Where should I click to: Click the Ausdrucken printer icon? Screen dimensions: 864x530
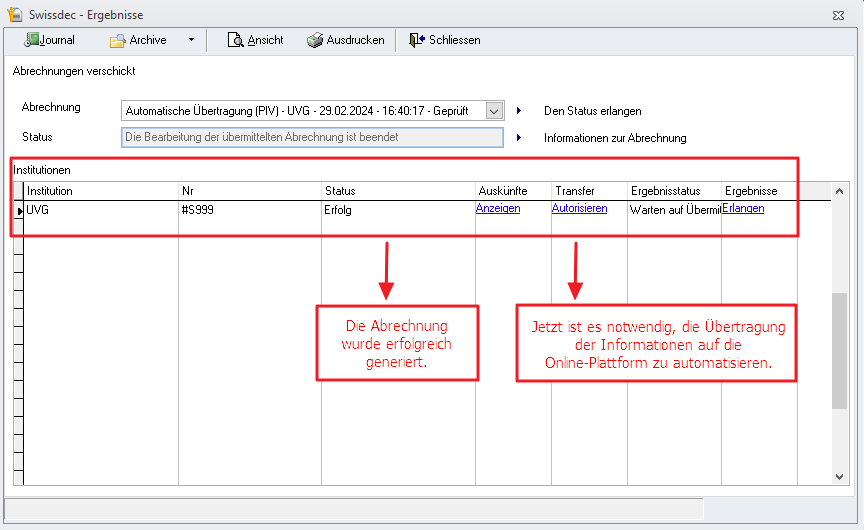tap(314, 40)
